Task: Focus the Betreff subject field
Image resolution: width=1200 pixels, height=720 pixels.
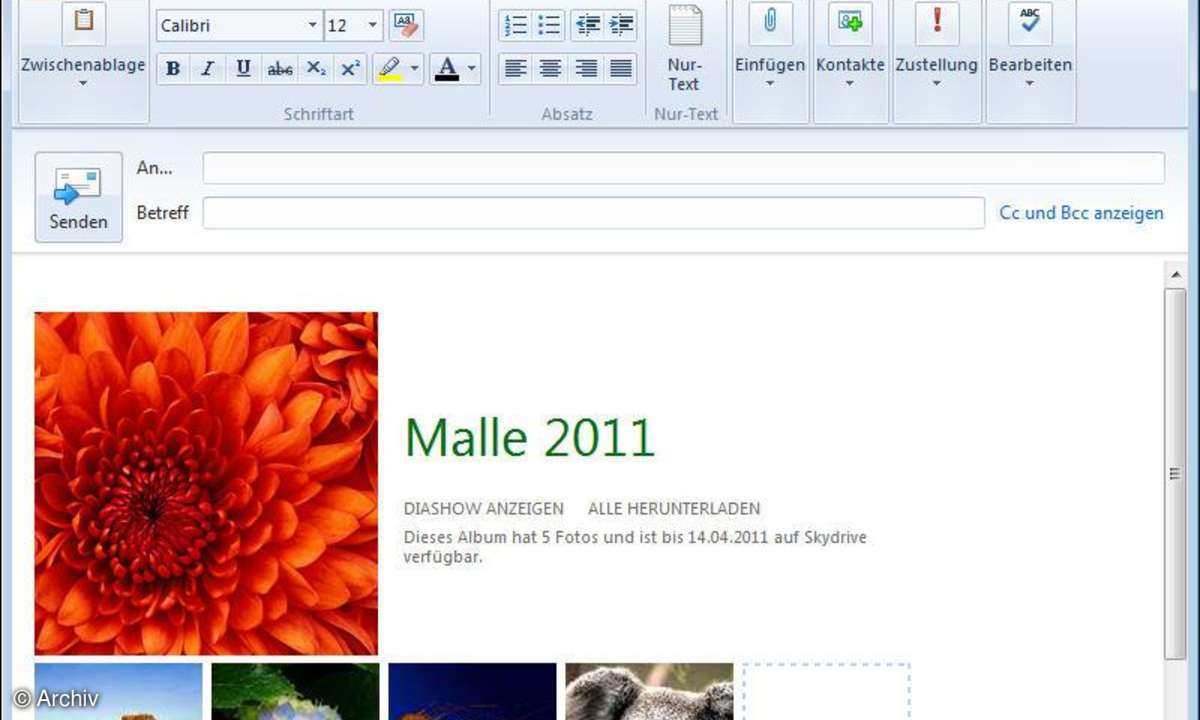Action: pyautogui.click(x=594, y=213)
